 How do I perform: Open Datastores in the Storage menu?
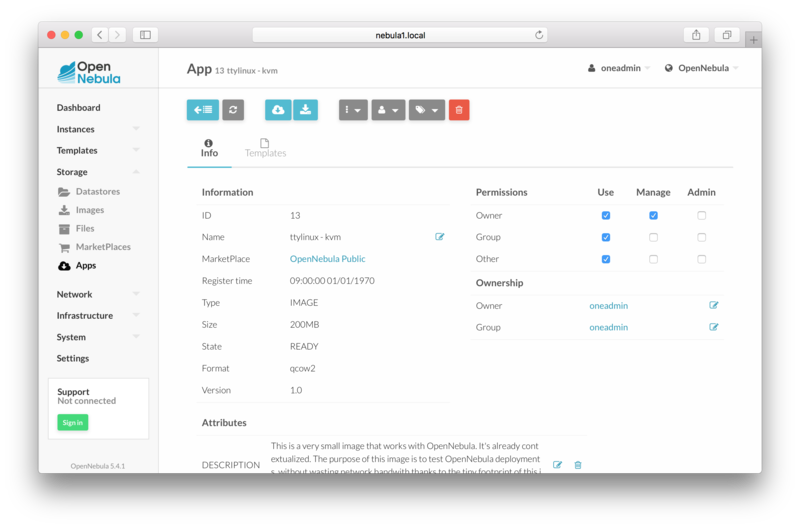tap(97, 192)
